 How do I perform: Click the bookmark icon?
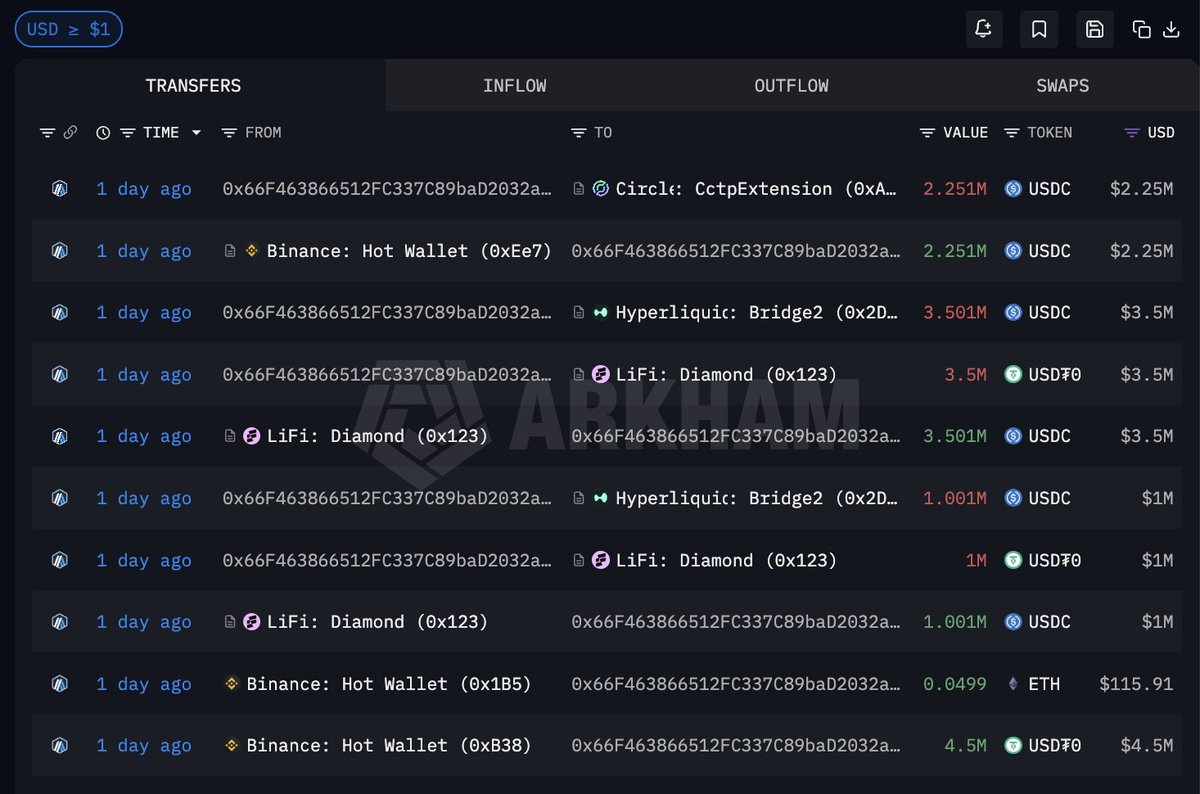pos(1039,29)
